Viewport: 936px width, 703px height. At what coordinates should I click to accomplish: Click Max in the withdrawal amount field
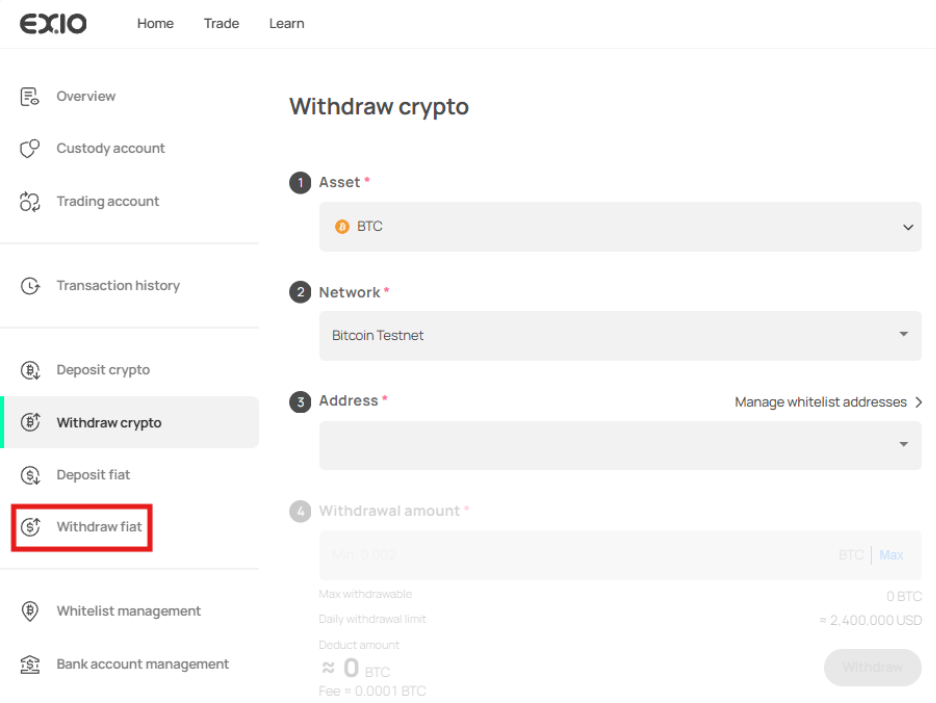click(x=891, y=555)
